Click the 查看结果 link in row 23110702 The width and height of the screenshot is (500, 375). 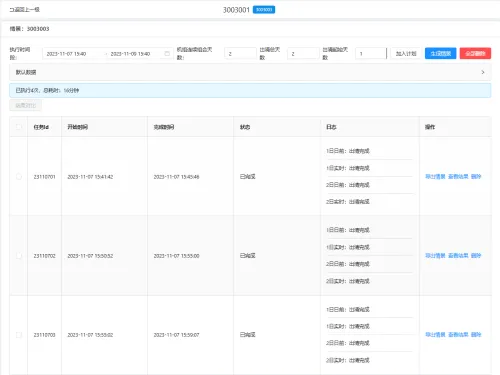click(458, 255)
